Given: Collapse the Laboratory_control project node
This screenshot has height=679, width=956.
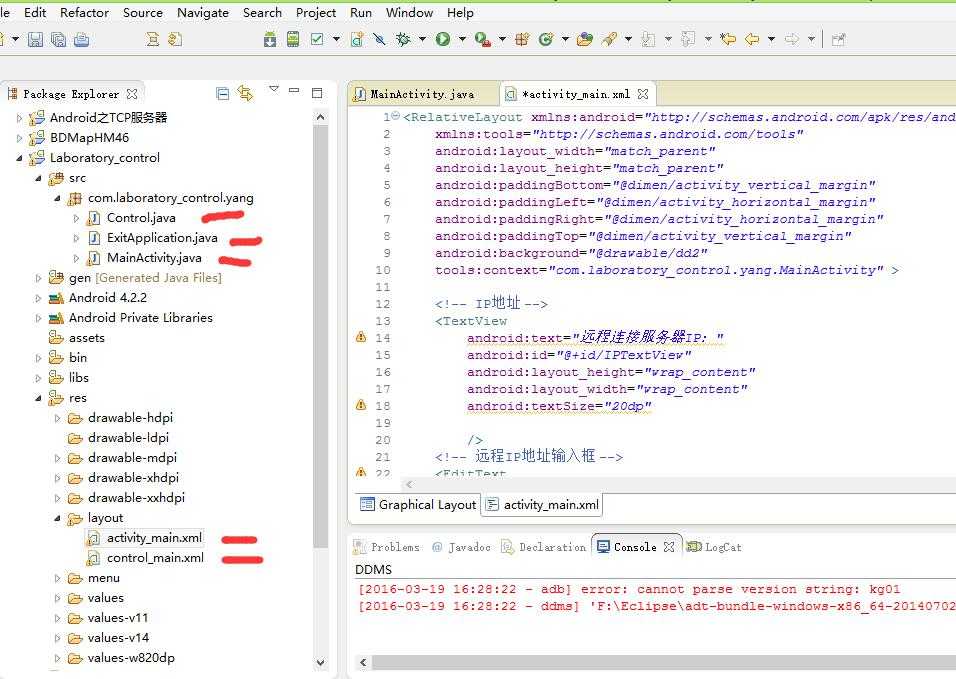Looking at the screenshot, I should point(20,158).
